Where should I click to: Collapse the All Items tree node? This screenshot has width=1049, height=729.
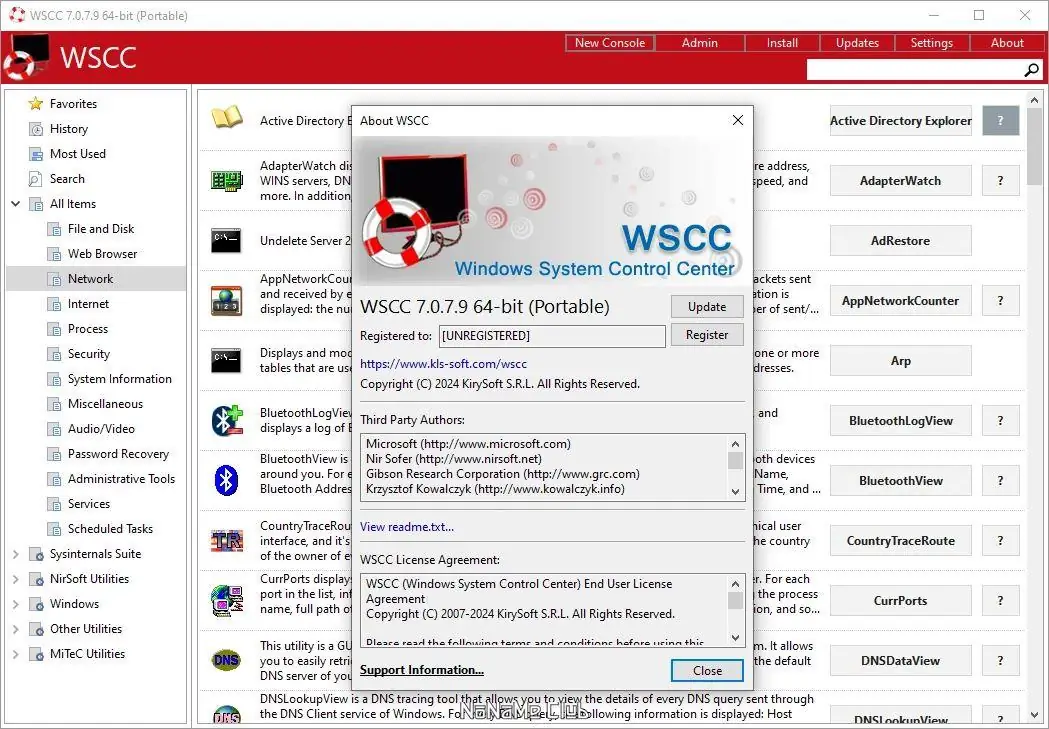click(x=16, y=204)
